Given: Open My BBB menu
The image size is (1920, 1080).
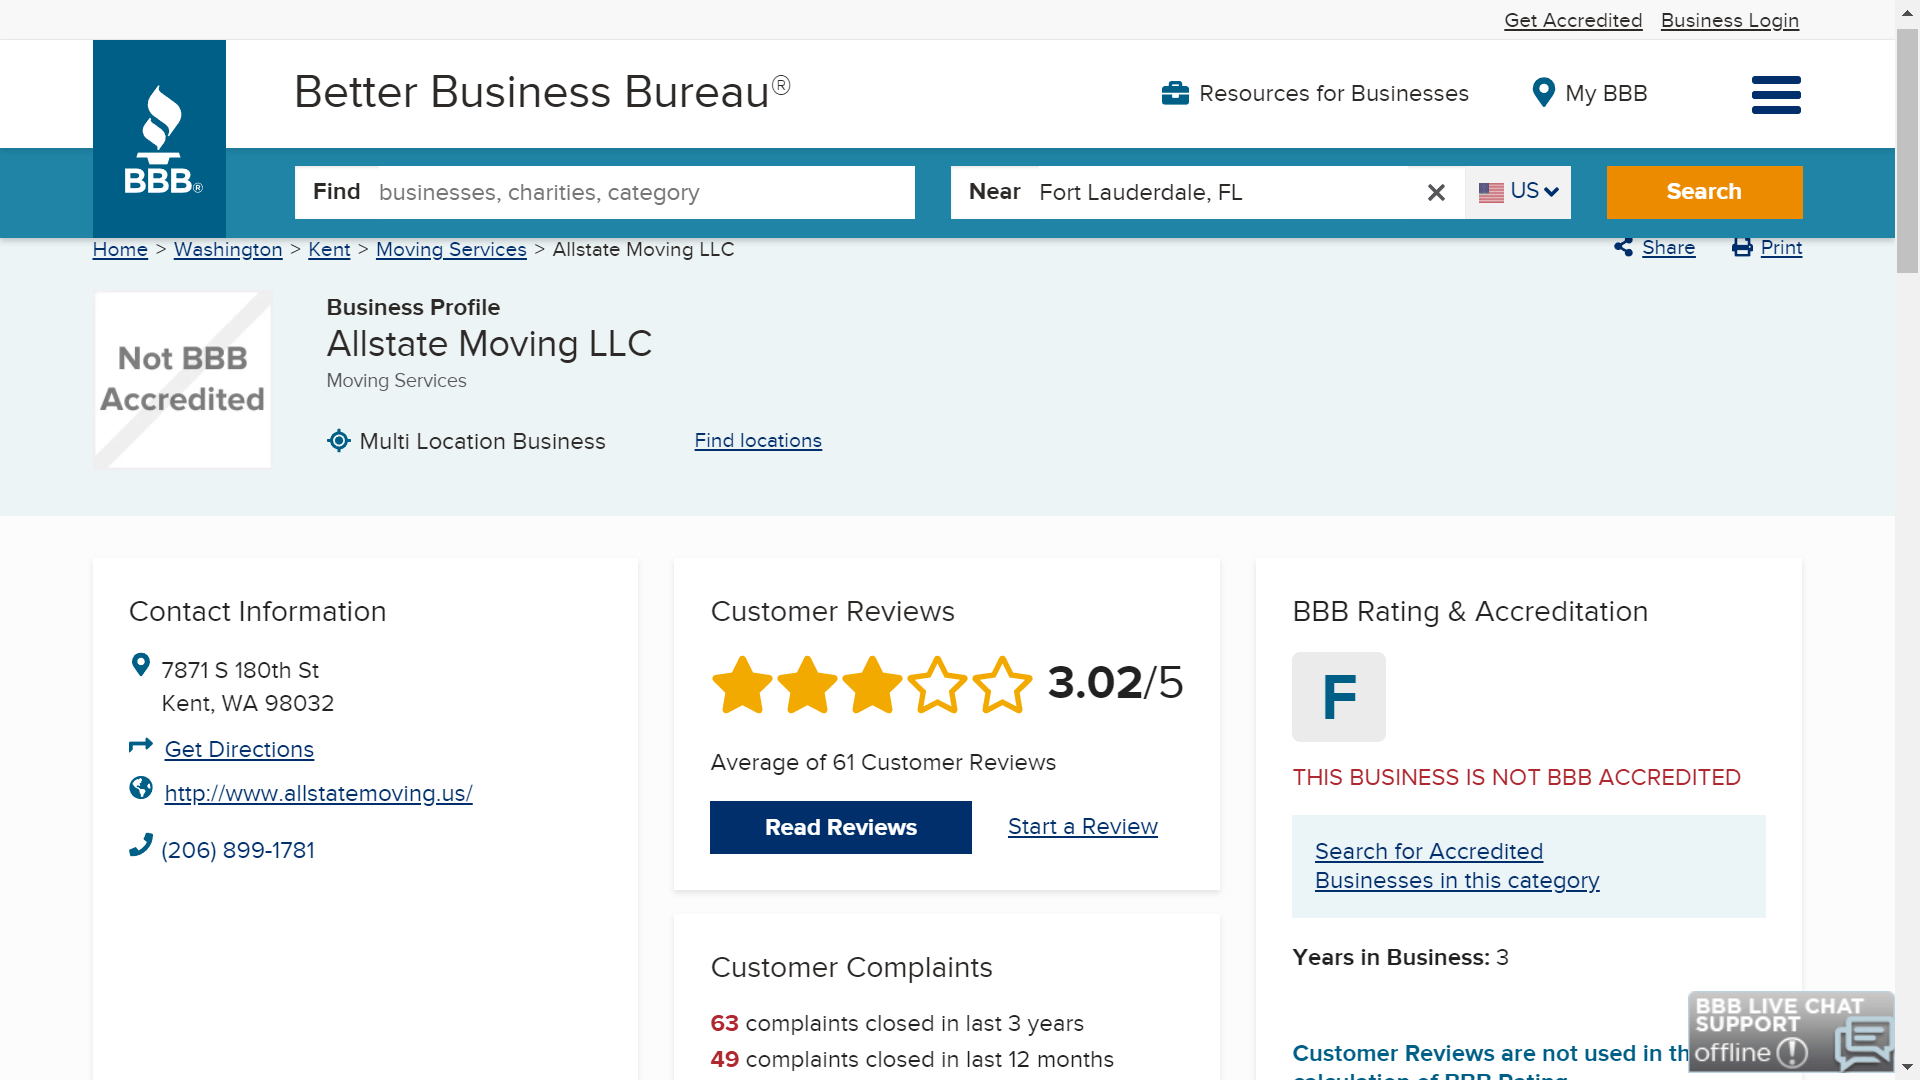Looking at the screenshot, I should tap(1590, 93).
